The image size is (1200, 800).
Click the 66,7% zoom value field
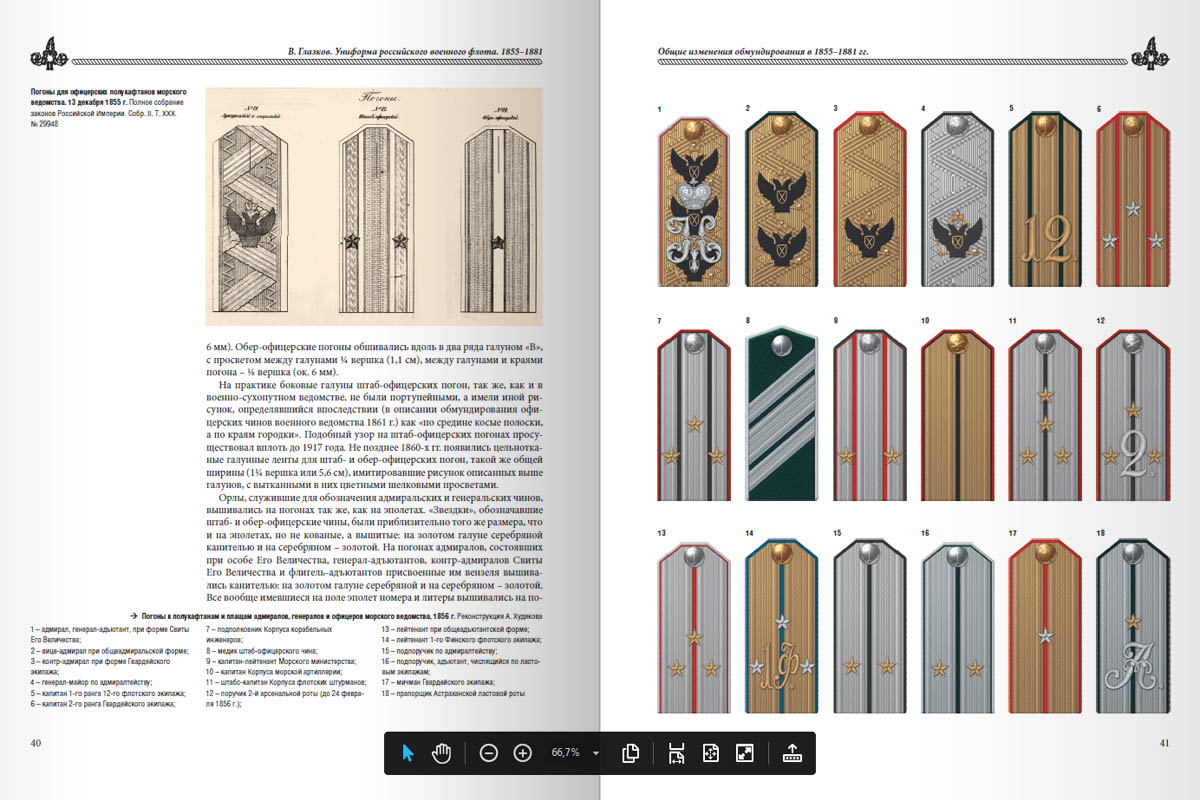pos(565,753)
